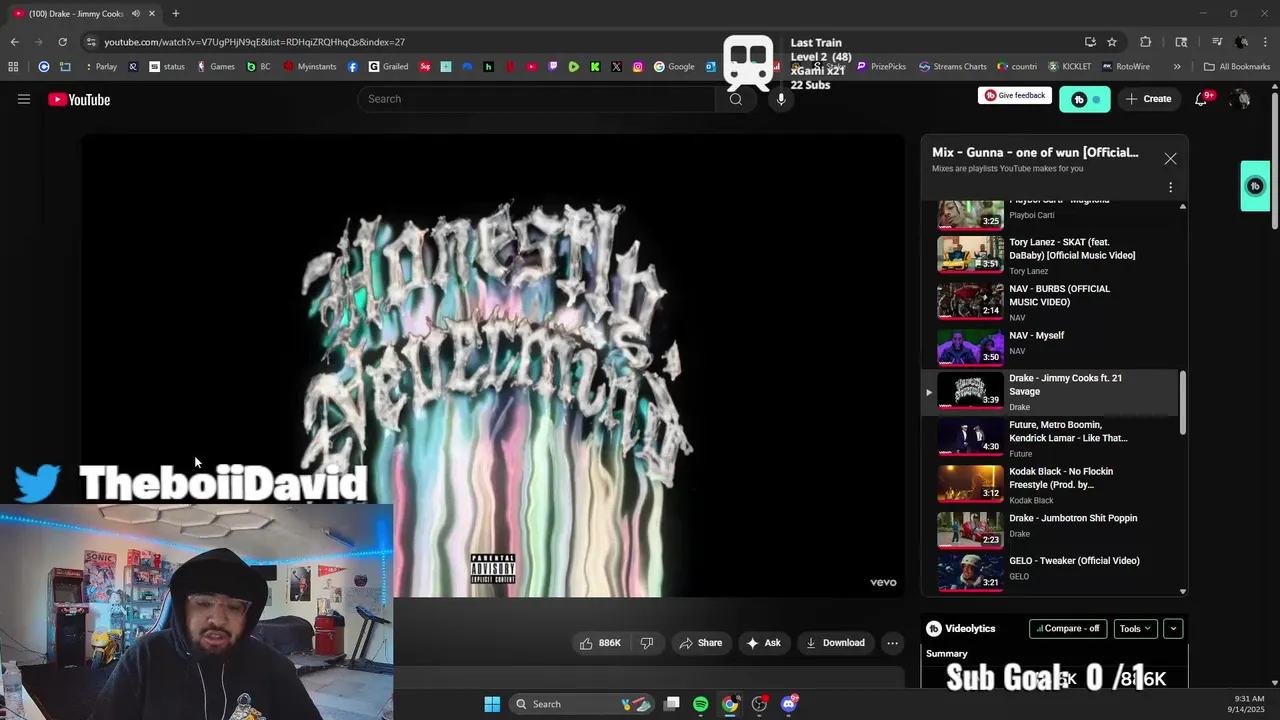
Task: Open the YouTube guide hamburger menu
Action: 24,99
